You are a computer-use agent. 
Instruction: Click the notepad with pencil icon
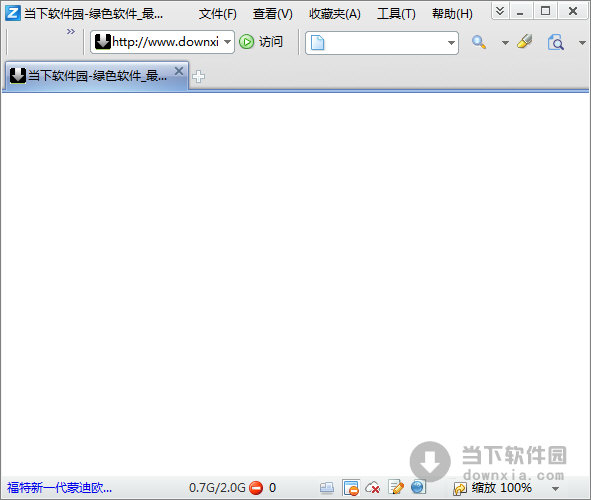click(x=396, y=487)
